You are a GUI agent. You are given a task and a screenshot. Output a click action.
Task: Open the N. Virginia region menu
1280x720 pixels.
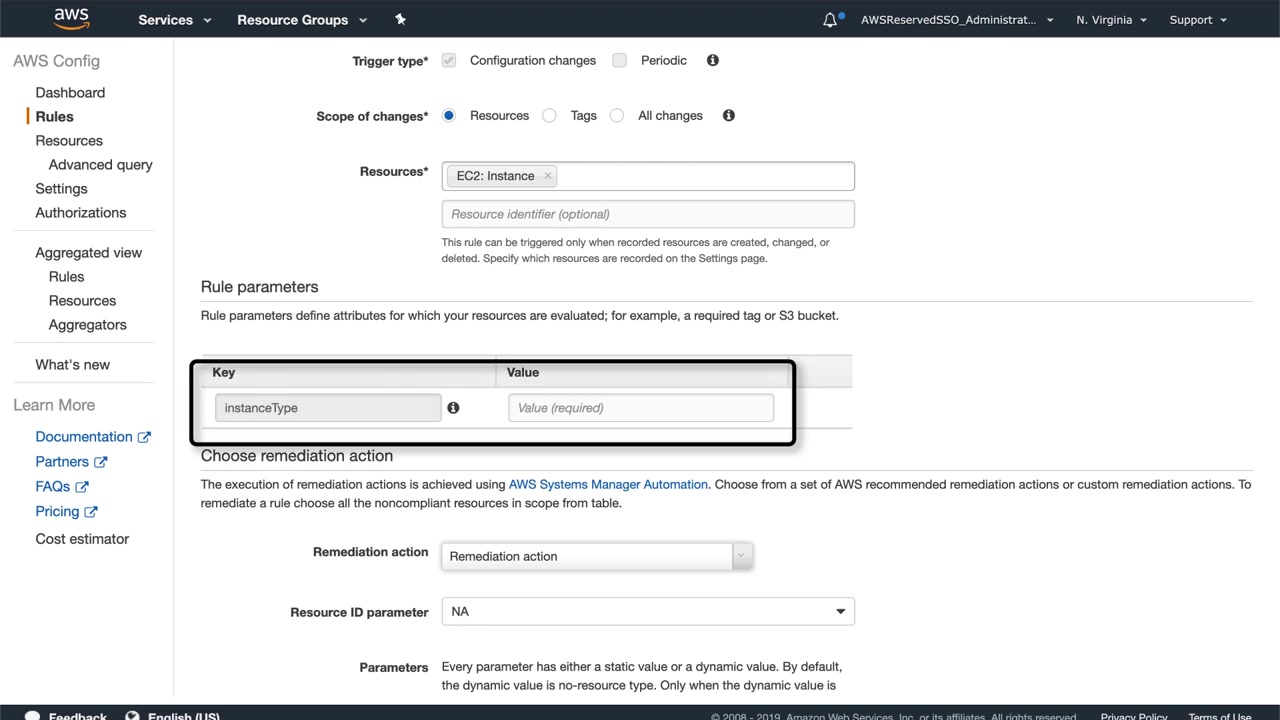click(1111, 20)
